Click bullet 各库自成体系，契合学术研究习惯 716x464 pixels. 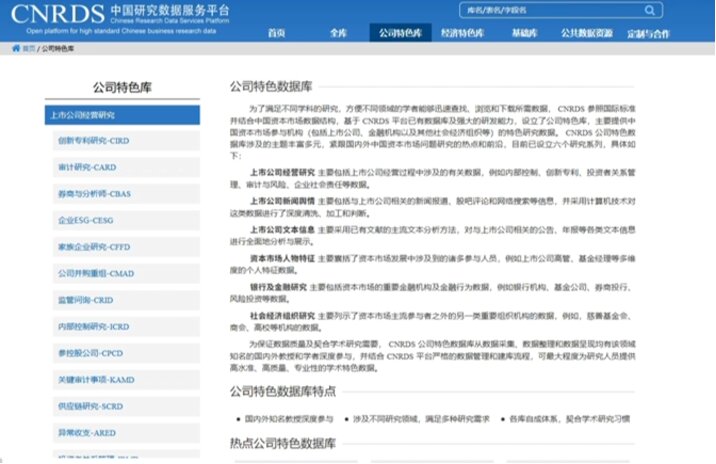point(569,419)
